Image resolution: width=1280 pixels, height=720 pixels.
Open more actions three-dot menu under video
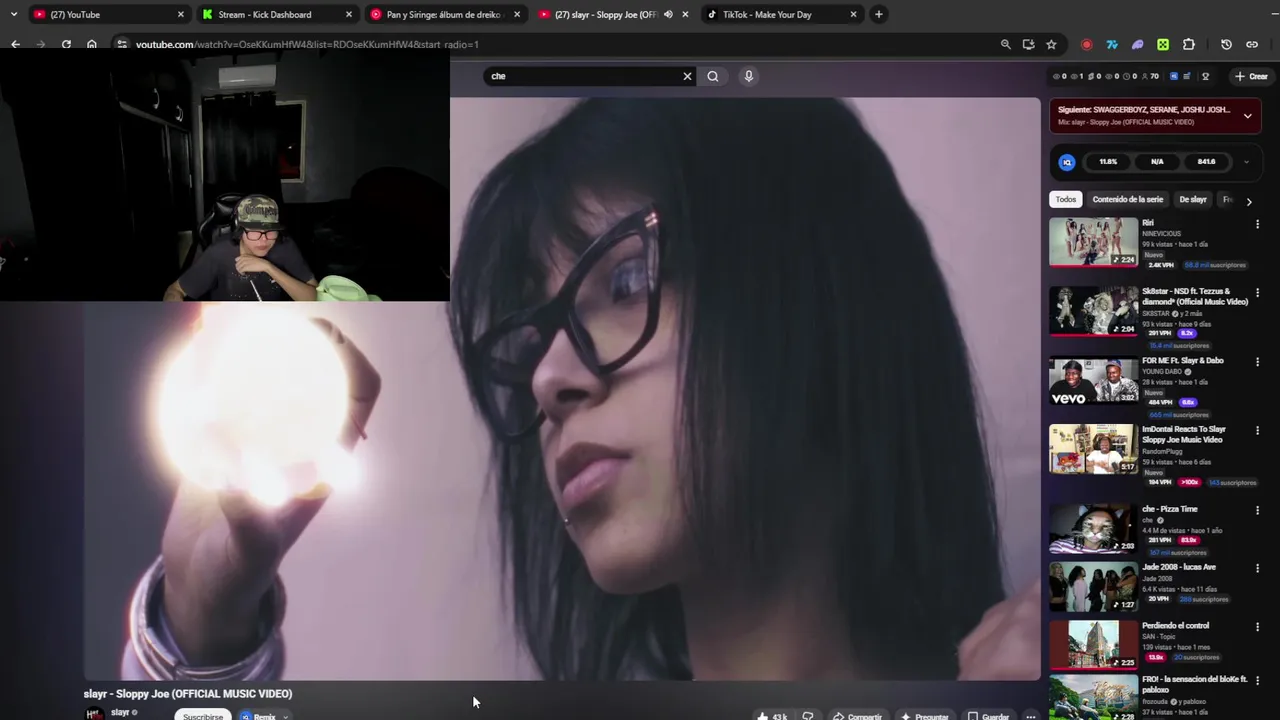(1030, 716)
